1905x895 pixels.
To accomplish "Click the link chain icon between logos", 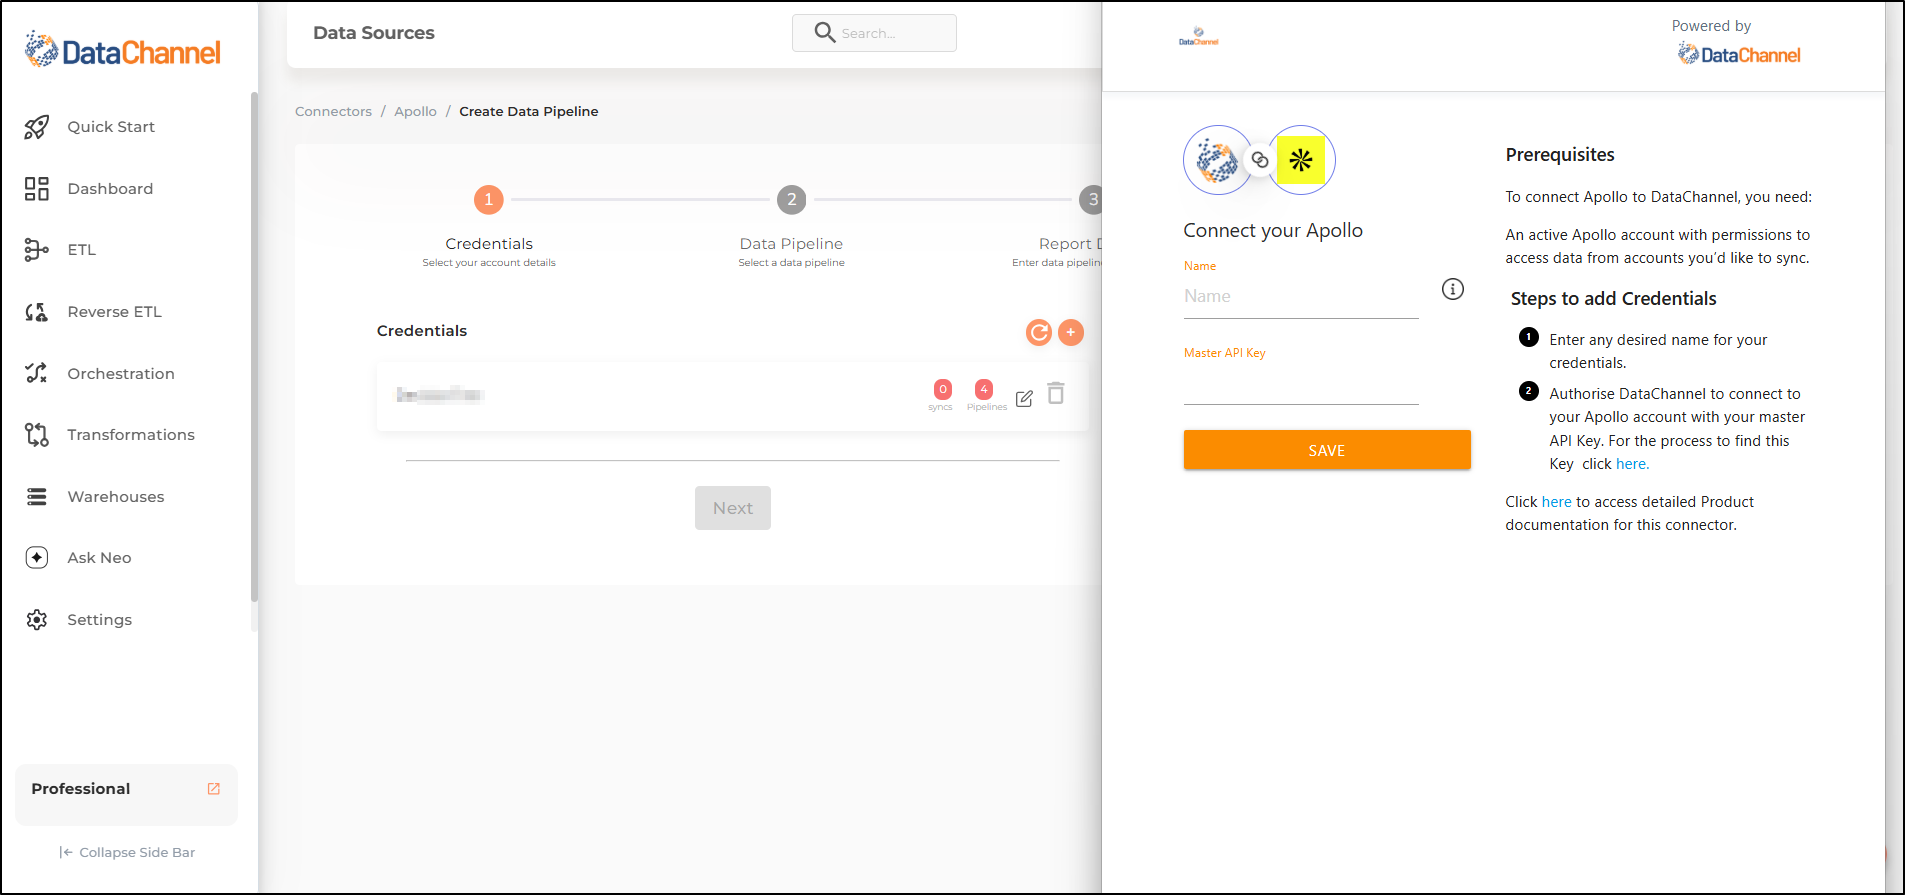I will pyautogui.click(x=1260, y=160).
